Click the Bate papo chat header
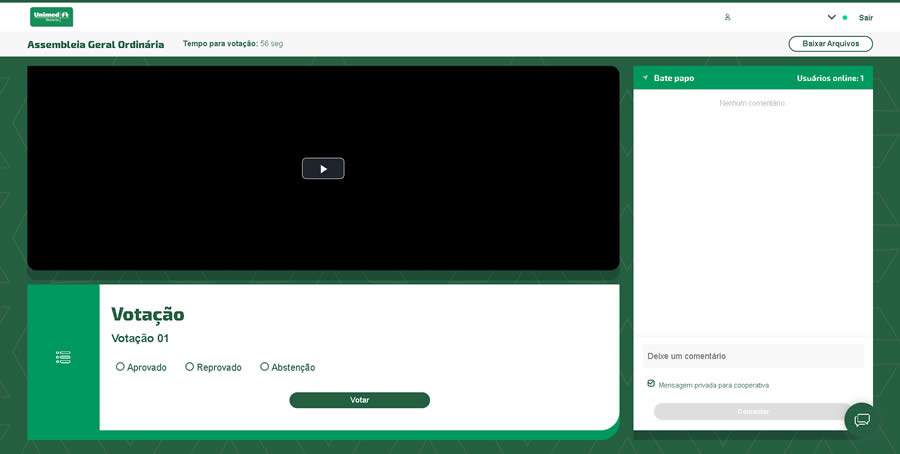 674,78
